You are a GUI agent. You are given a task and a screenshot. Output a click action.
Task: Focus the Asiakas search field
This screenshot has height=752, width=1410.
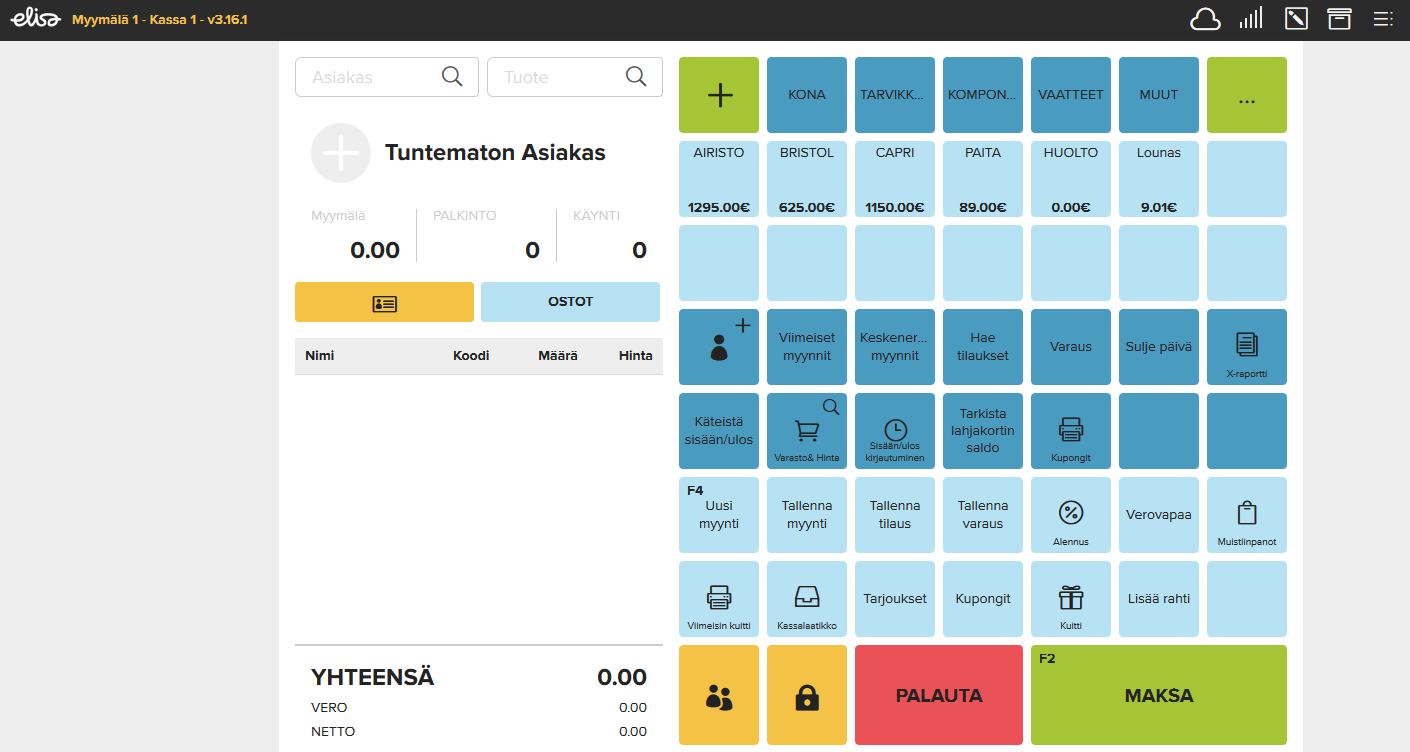pos(387,77)
